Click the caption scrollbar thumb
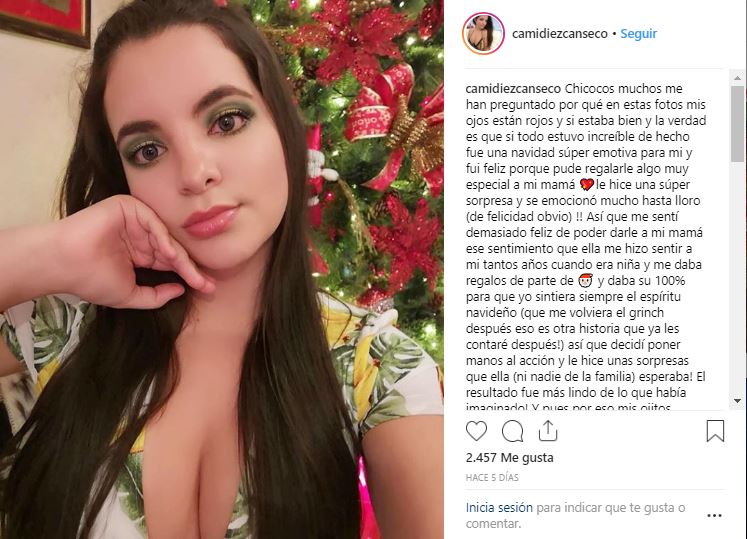747x539 pixels. point(737,124)
